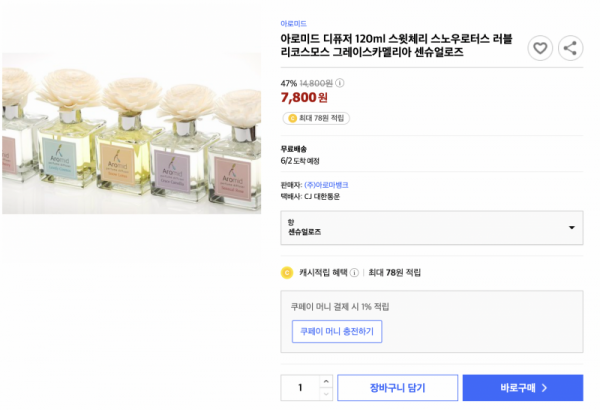This screenshot has width=600, height=410.
Task: Open the 향 scent dropdown
Action: pyautogui.click(x=432, y=227)
